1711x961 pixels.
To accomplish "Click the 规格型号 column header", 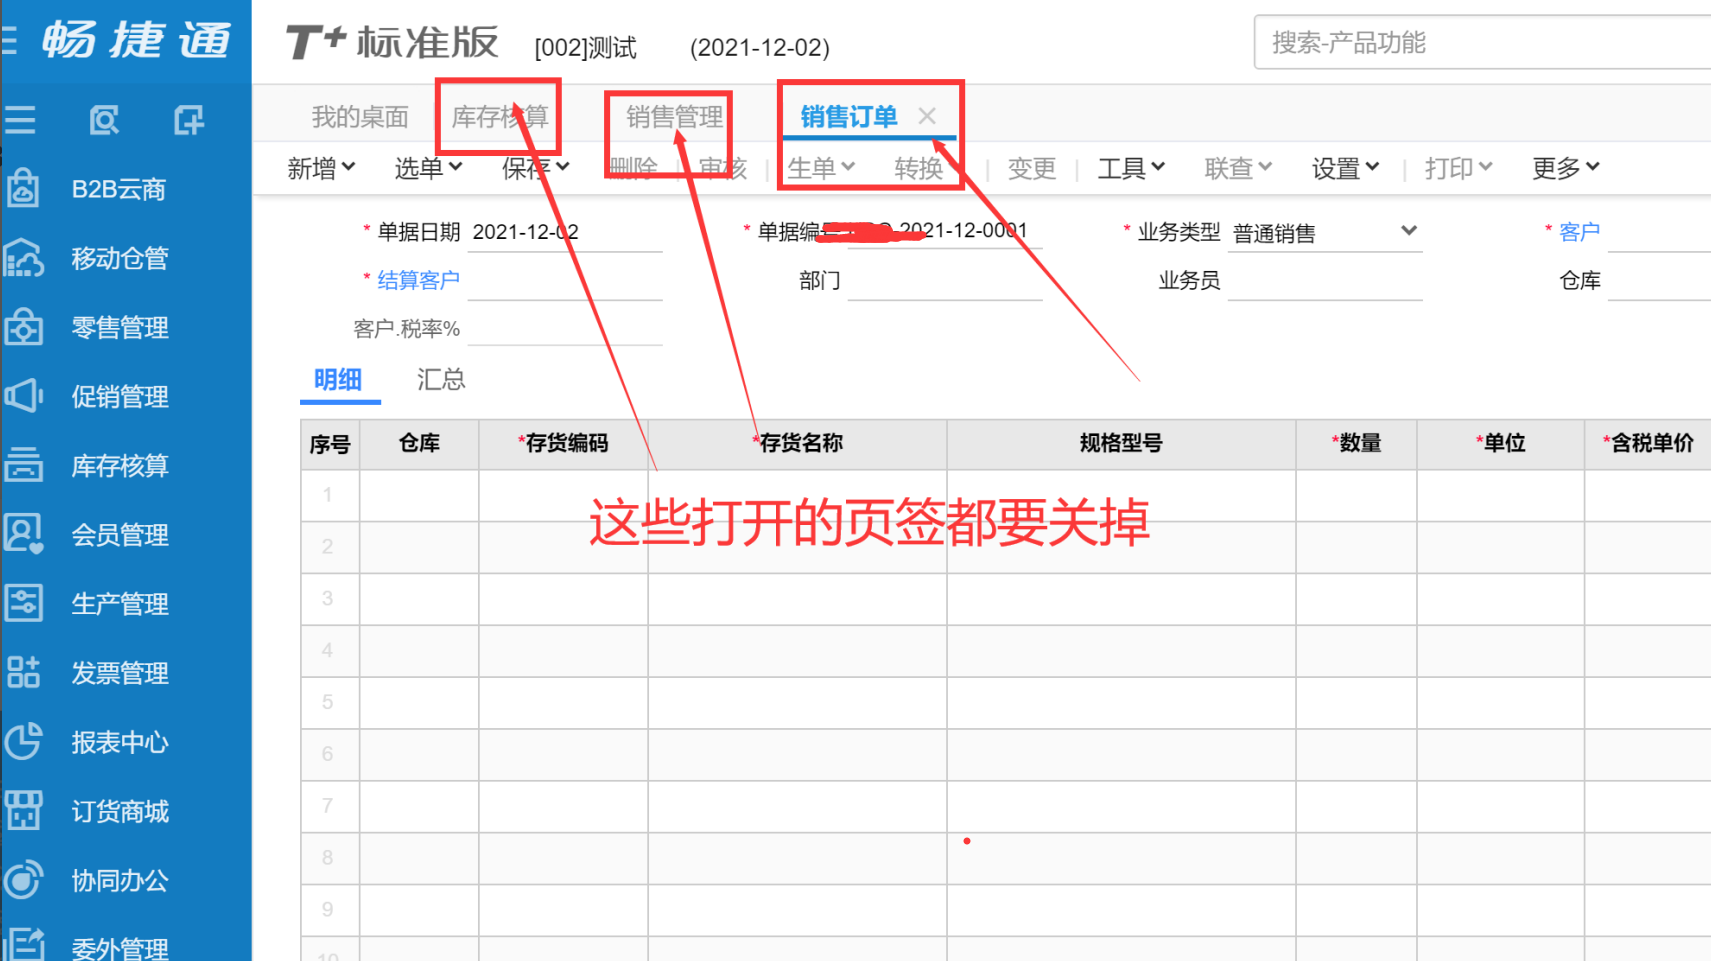I will point(1121,444).
